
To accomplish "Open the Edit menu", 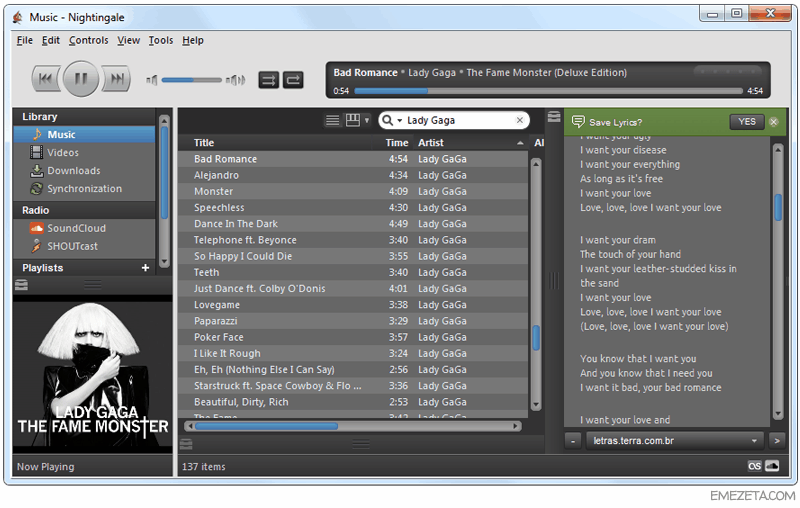I will (x=51, y=40).
